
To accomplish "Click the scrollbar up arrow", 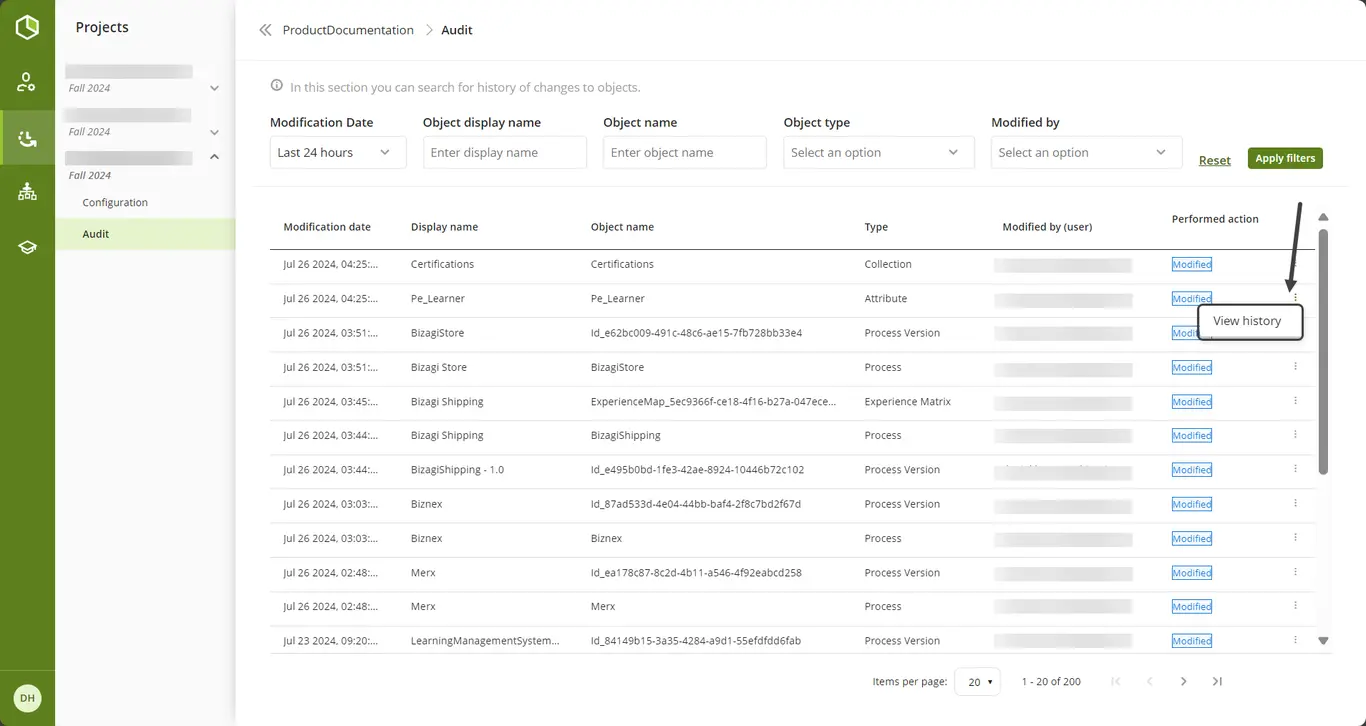I will pyautogui.click(x=1323, y=217).
